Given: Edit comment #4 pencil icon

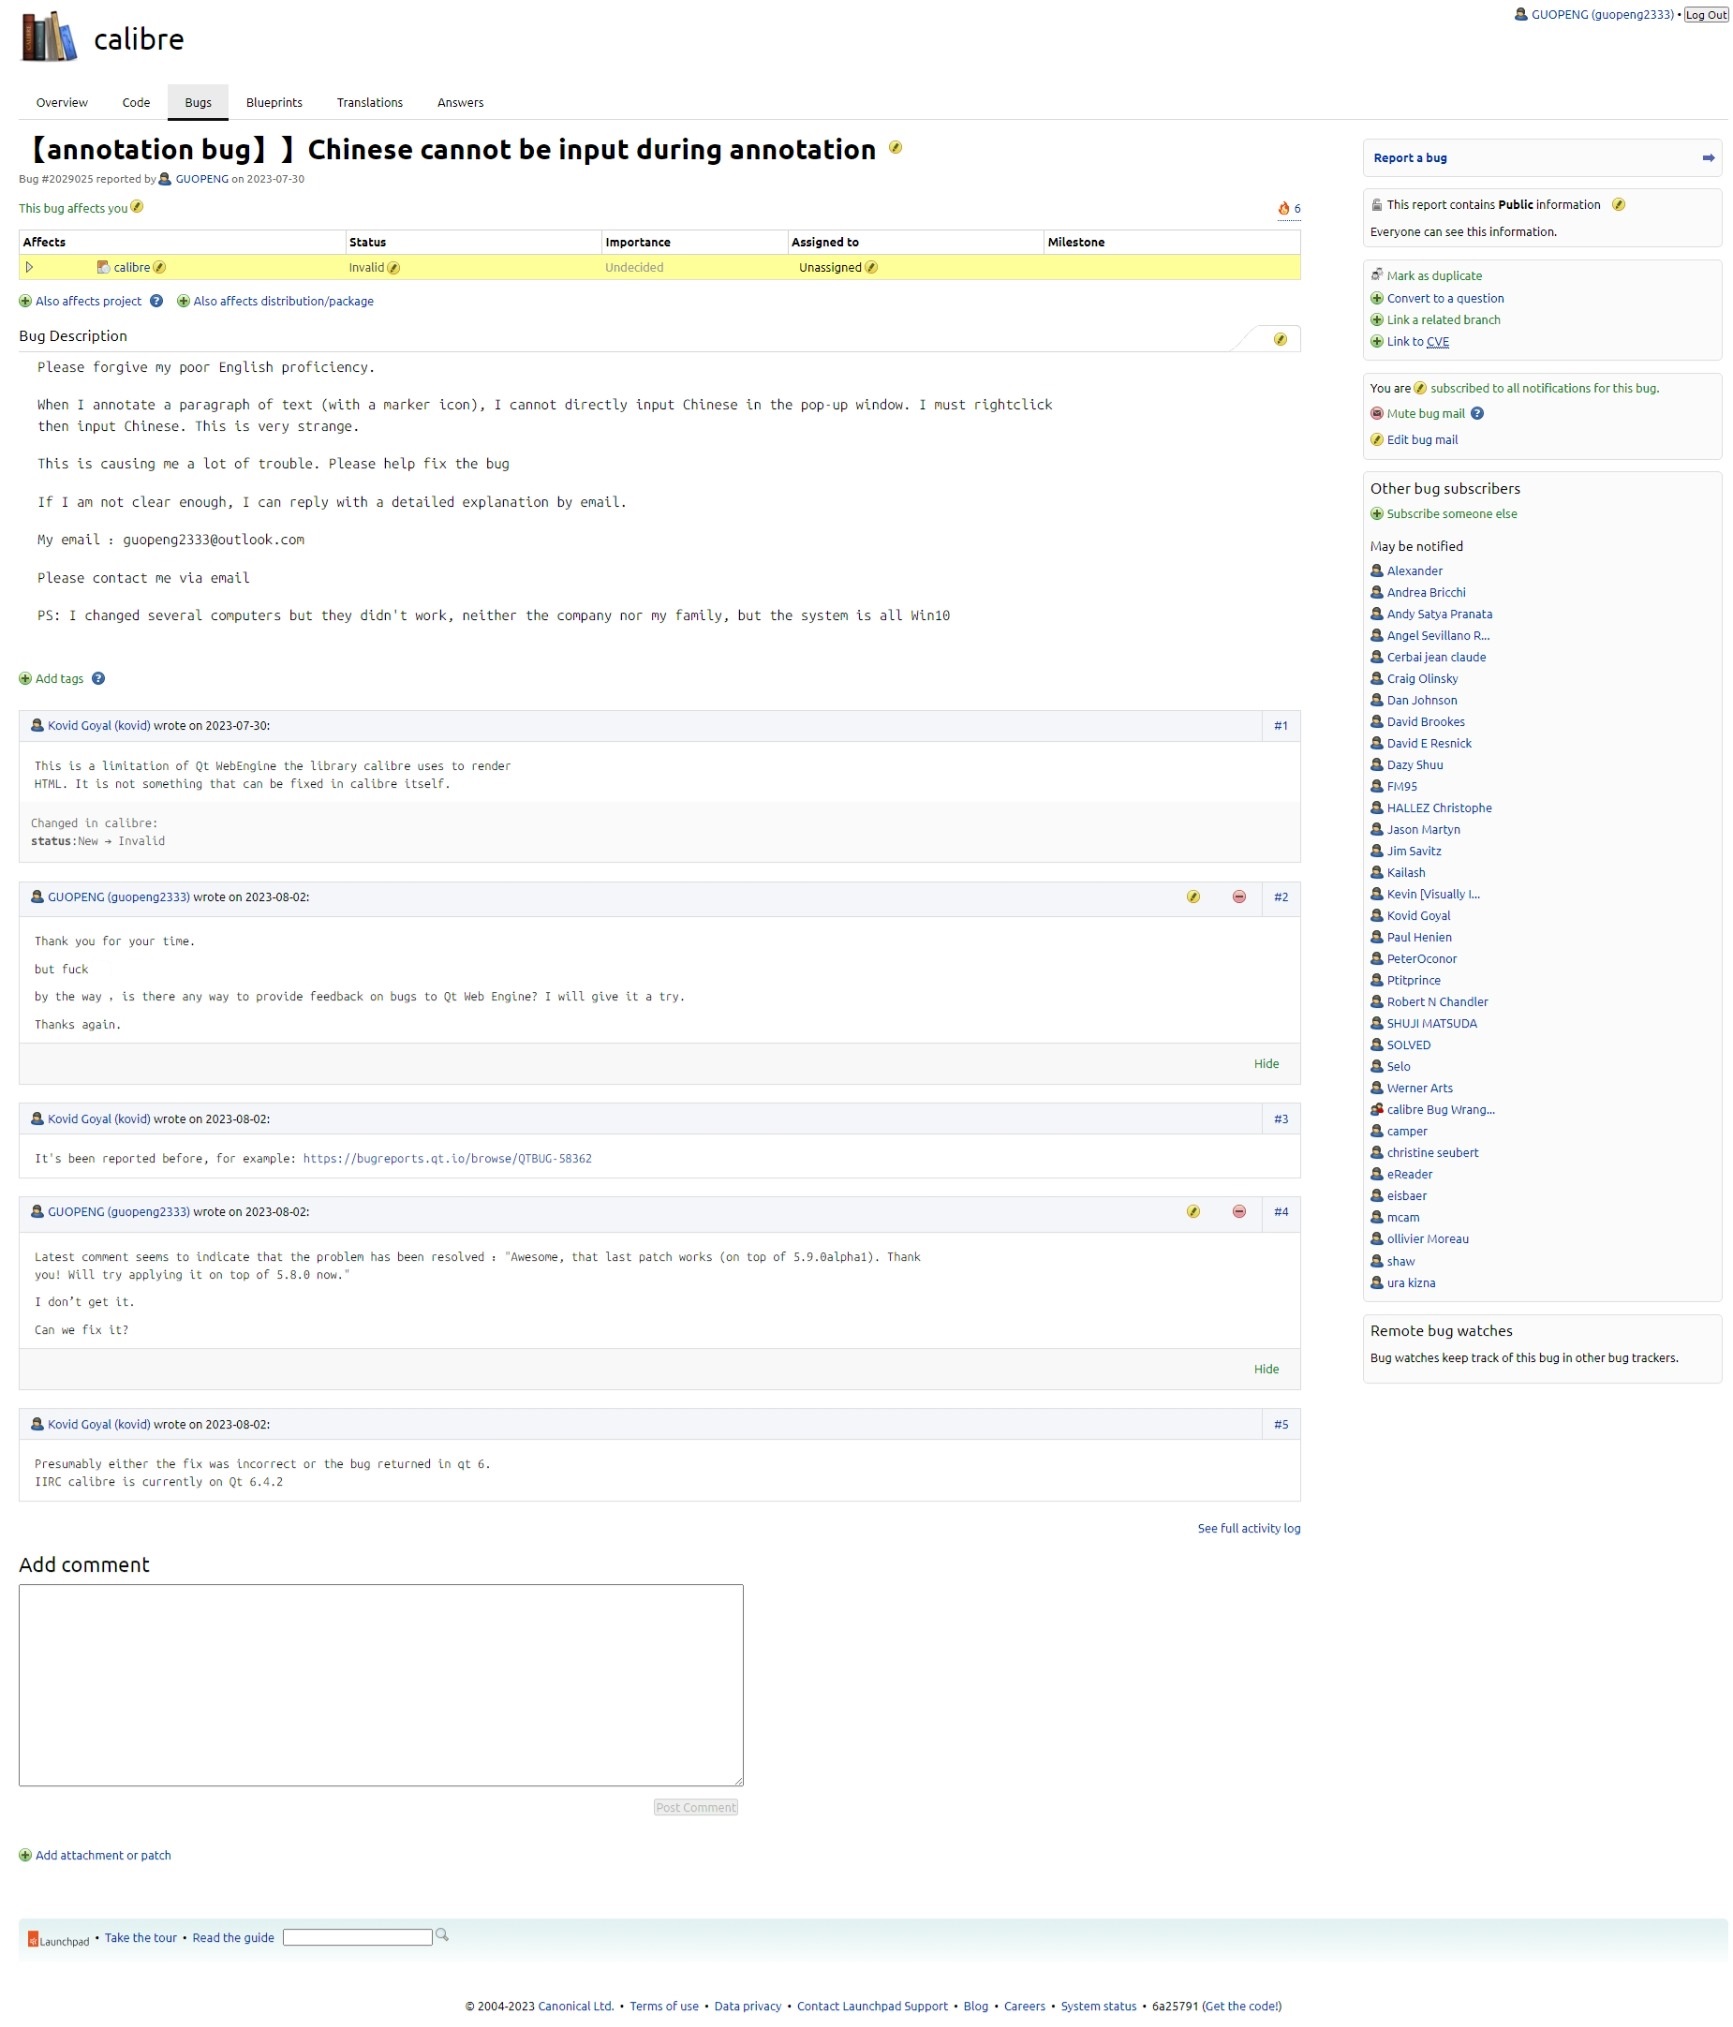Looking at the screenshot, I should point(1193,1212).
